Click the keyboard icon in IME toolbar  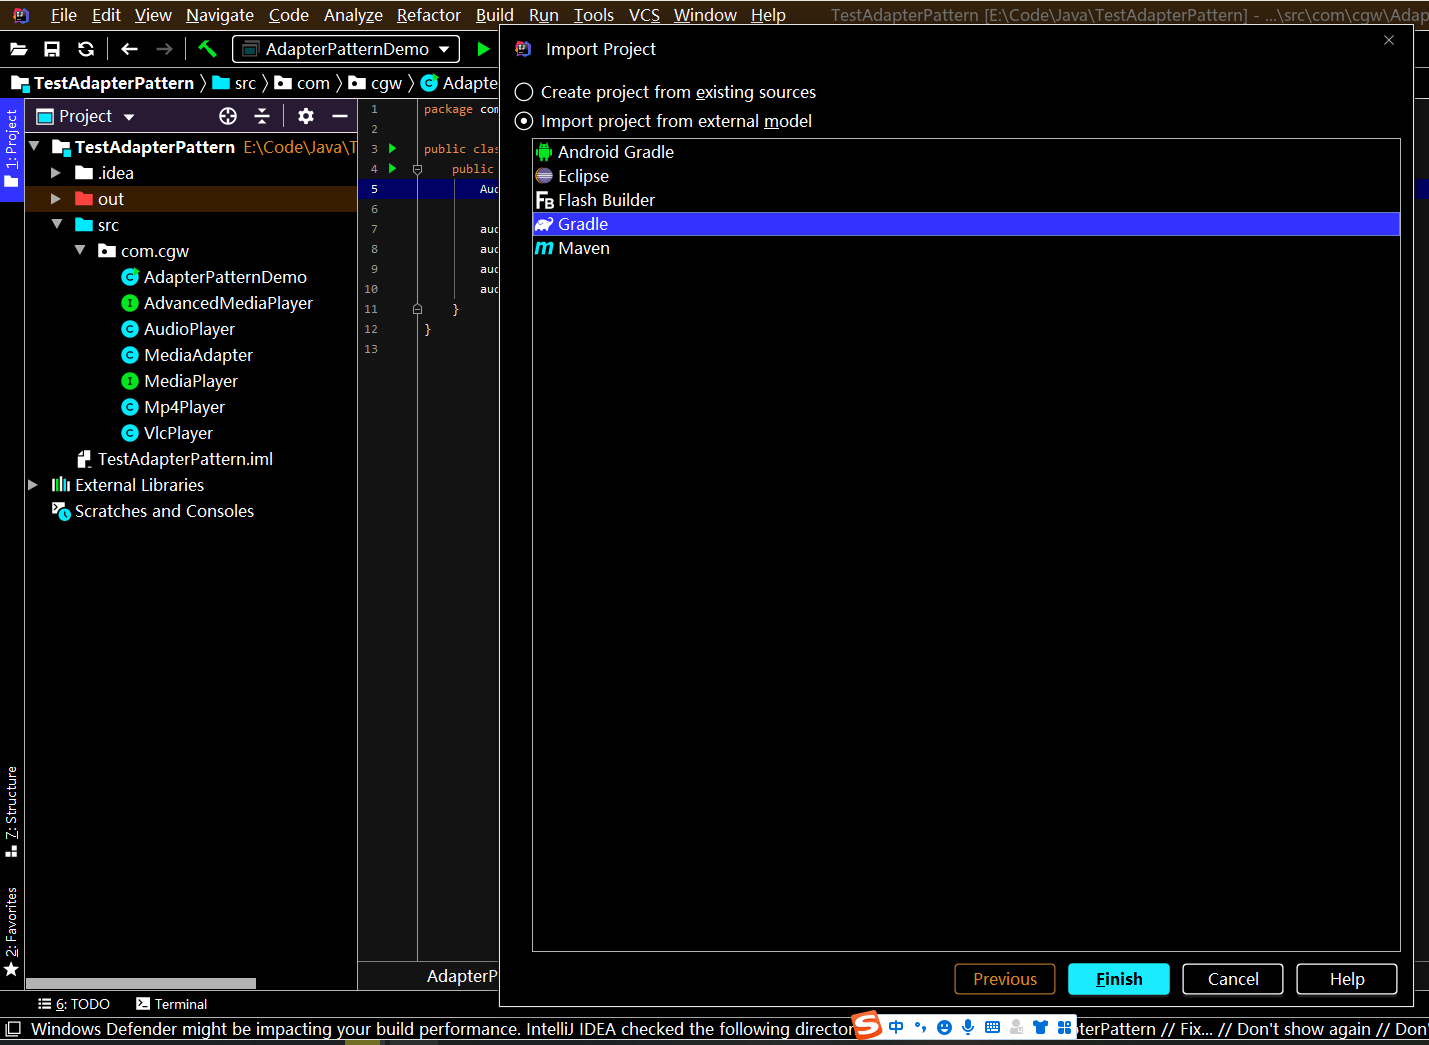(992, 1027)
